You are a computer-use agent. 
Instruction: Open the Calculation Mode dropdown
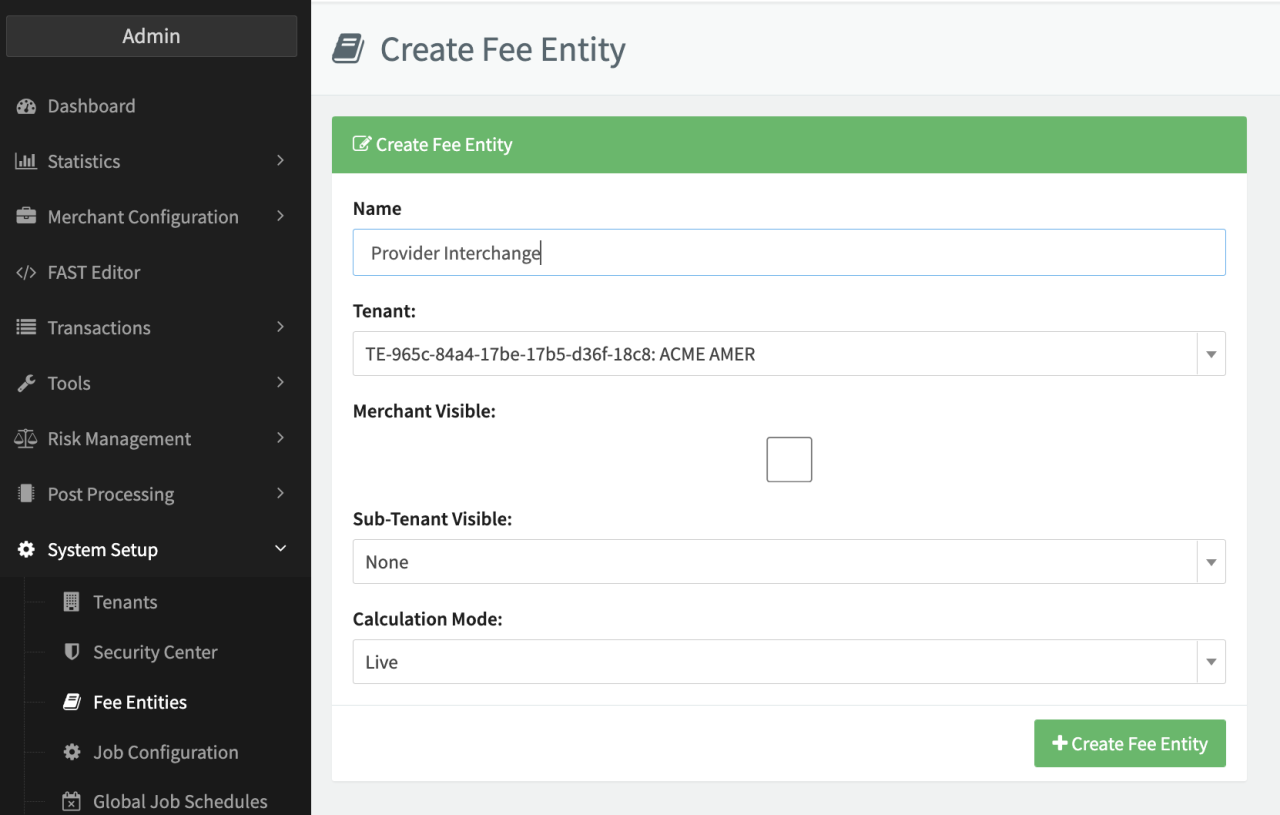788,662
